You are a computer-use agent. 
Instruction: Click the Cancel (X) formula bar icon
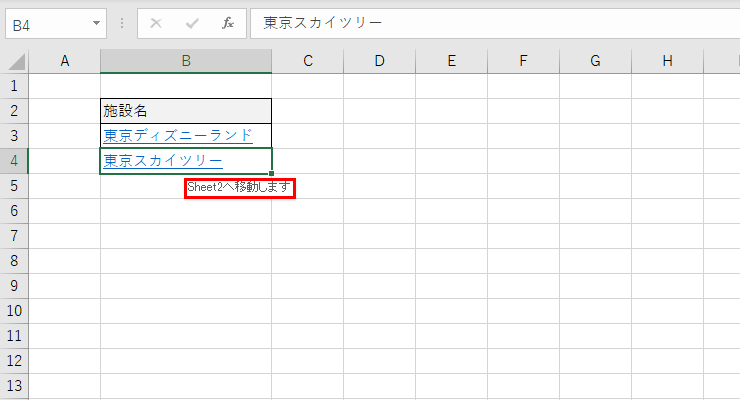pyautogui.click(x=156, y=23)
